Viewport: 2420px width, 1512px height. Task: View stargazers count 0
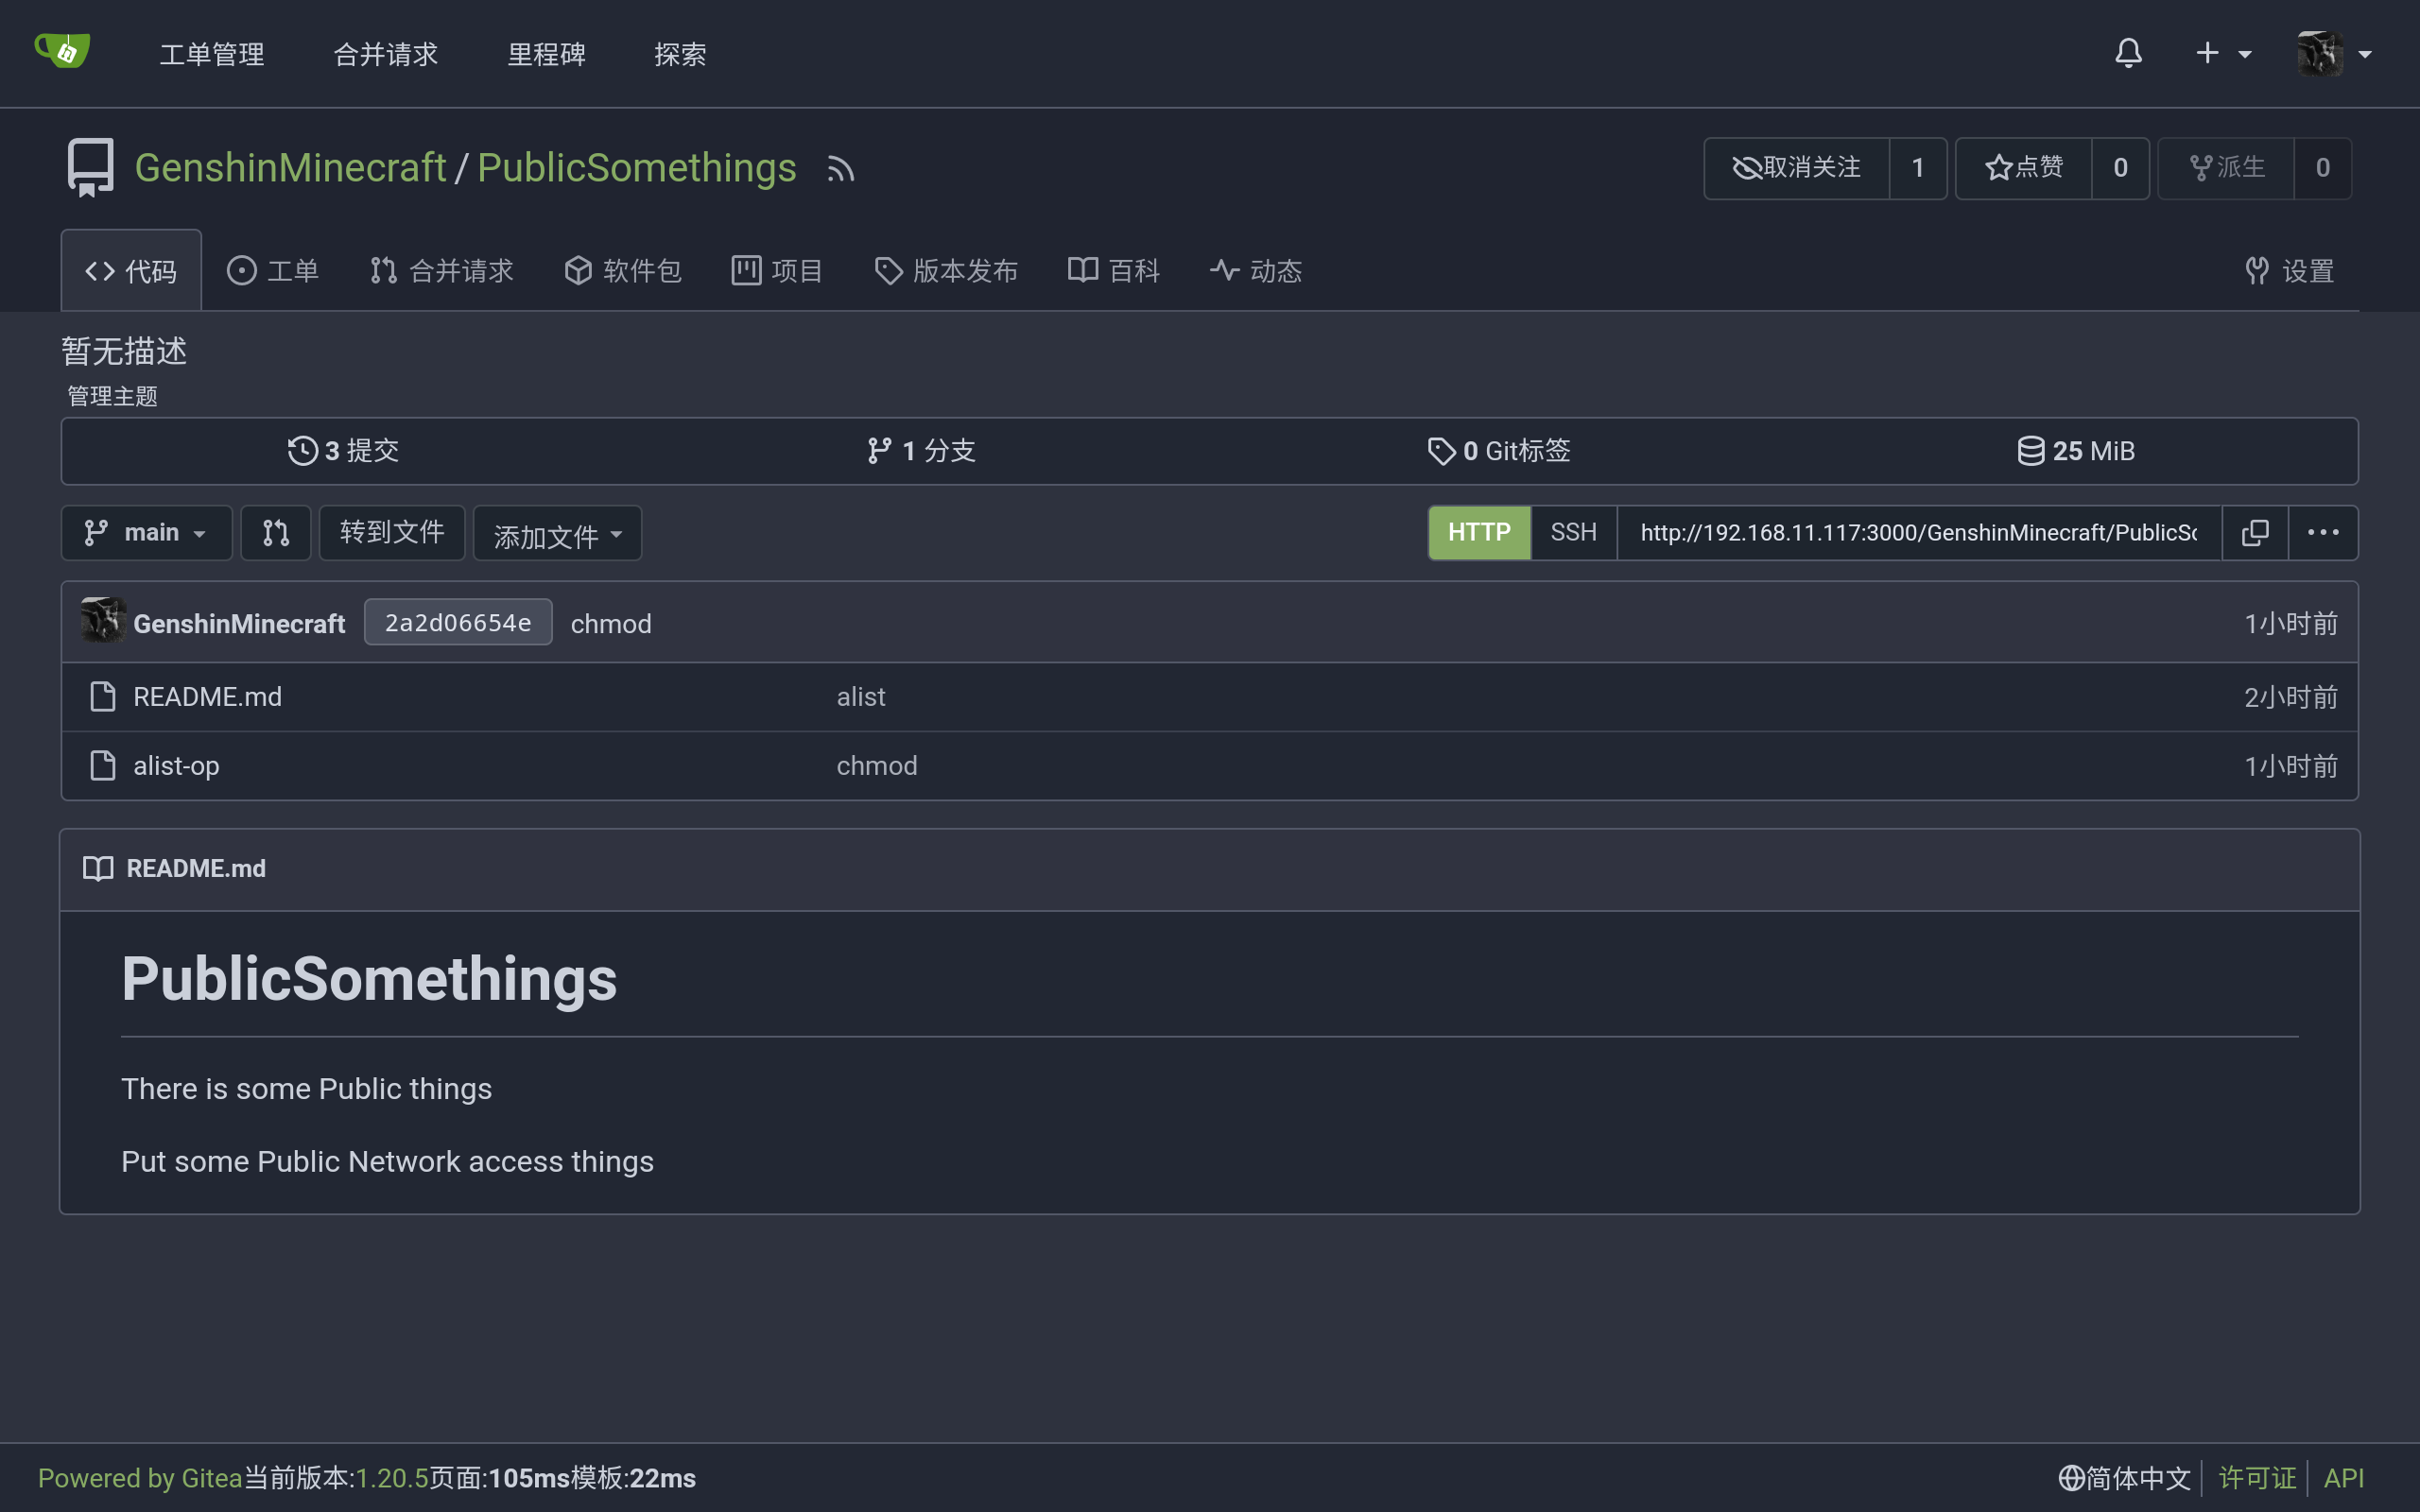[x=2119, y=167]
